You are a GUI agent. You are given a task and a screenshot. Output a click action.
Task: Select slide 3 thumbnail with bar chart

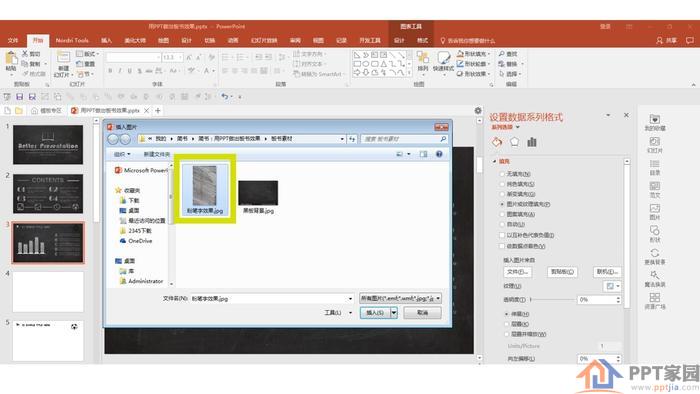click(48, 243)
